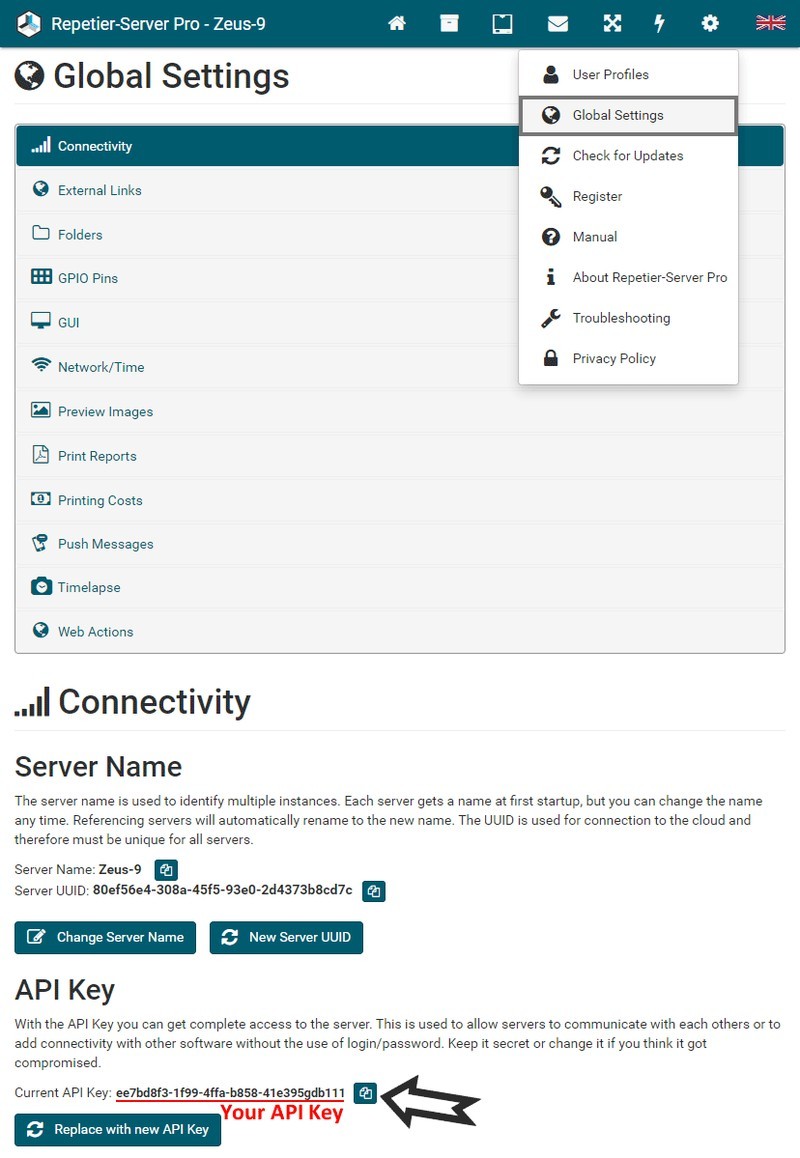Open the UK flag language selector
This screenshot has height=1158, width=800.
click(770, 23)
